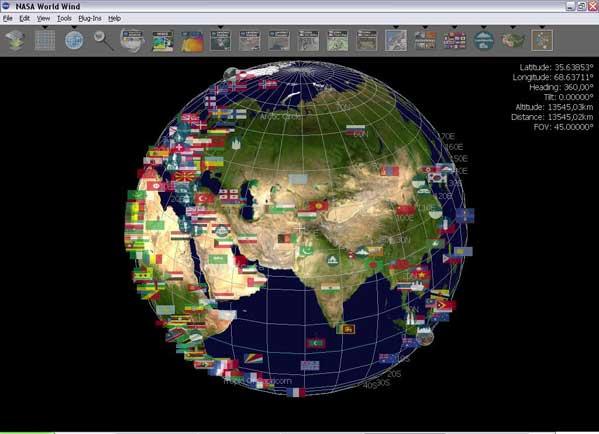
Task: Click the Distance: 13545,02km readout
Action: tap(552, 117)
